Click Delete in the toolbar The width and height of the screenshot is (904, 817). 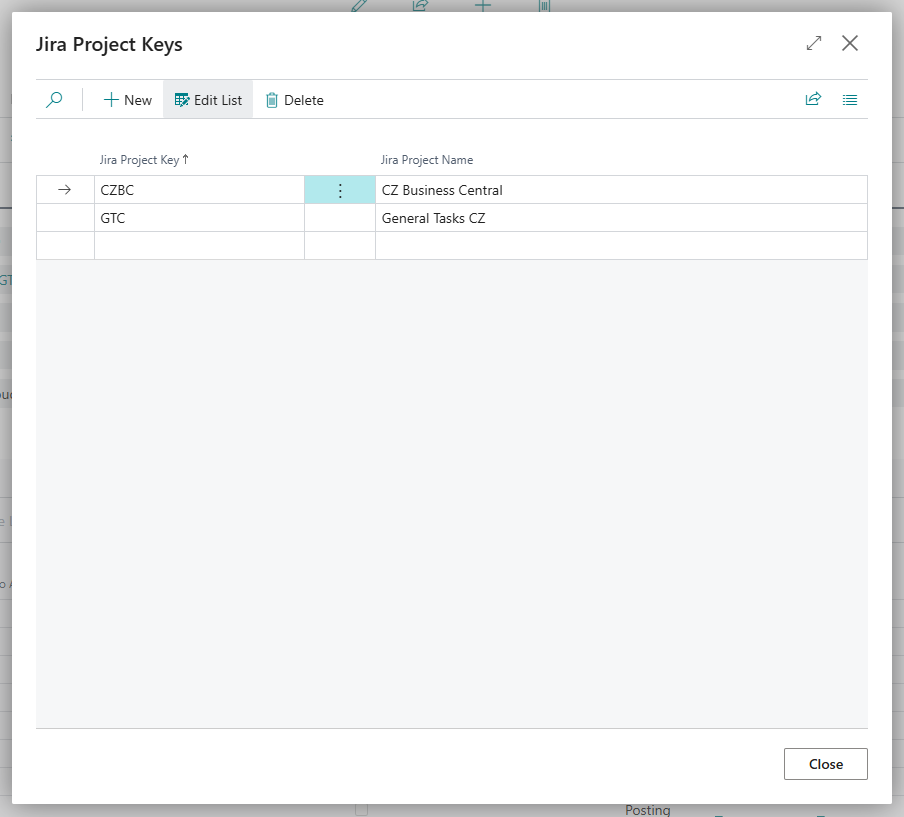point(294,100)
